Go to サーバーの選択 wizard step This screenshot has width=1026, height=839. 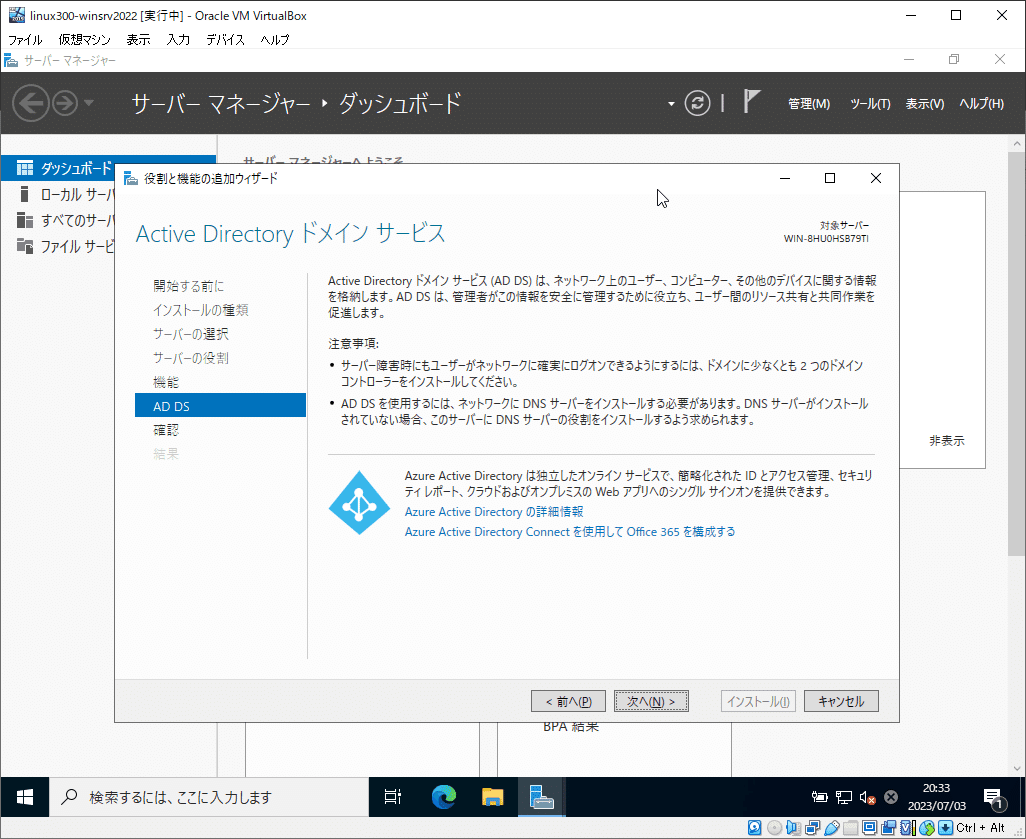(x=190, y=334)
